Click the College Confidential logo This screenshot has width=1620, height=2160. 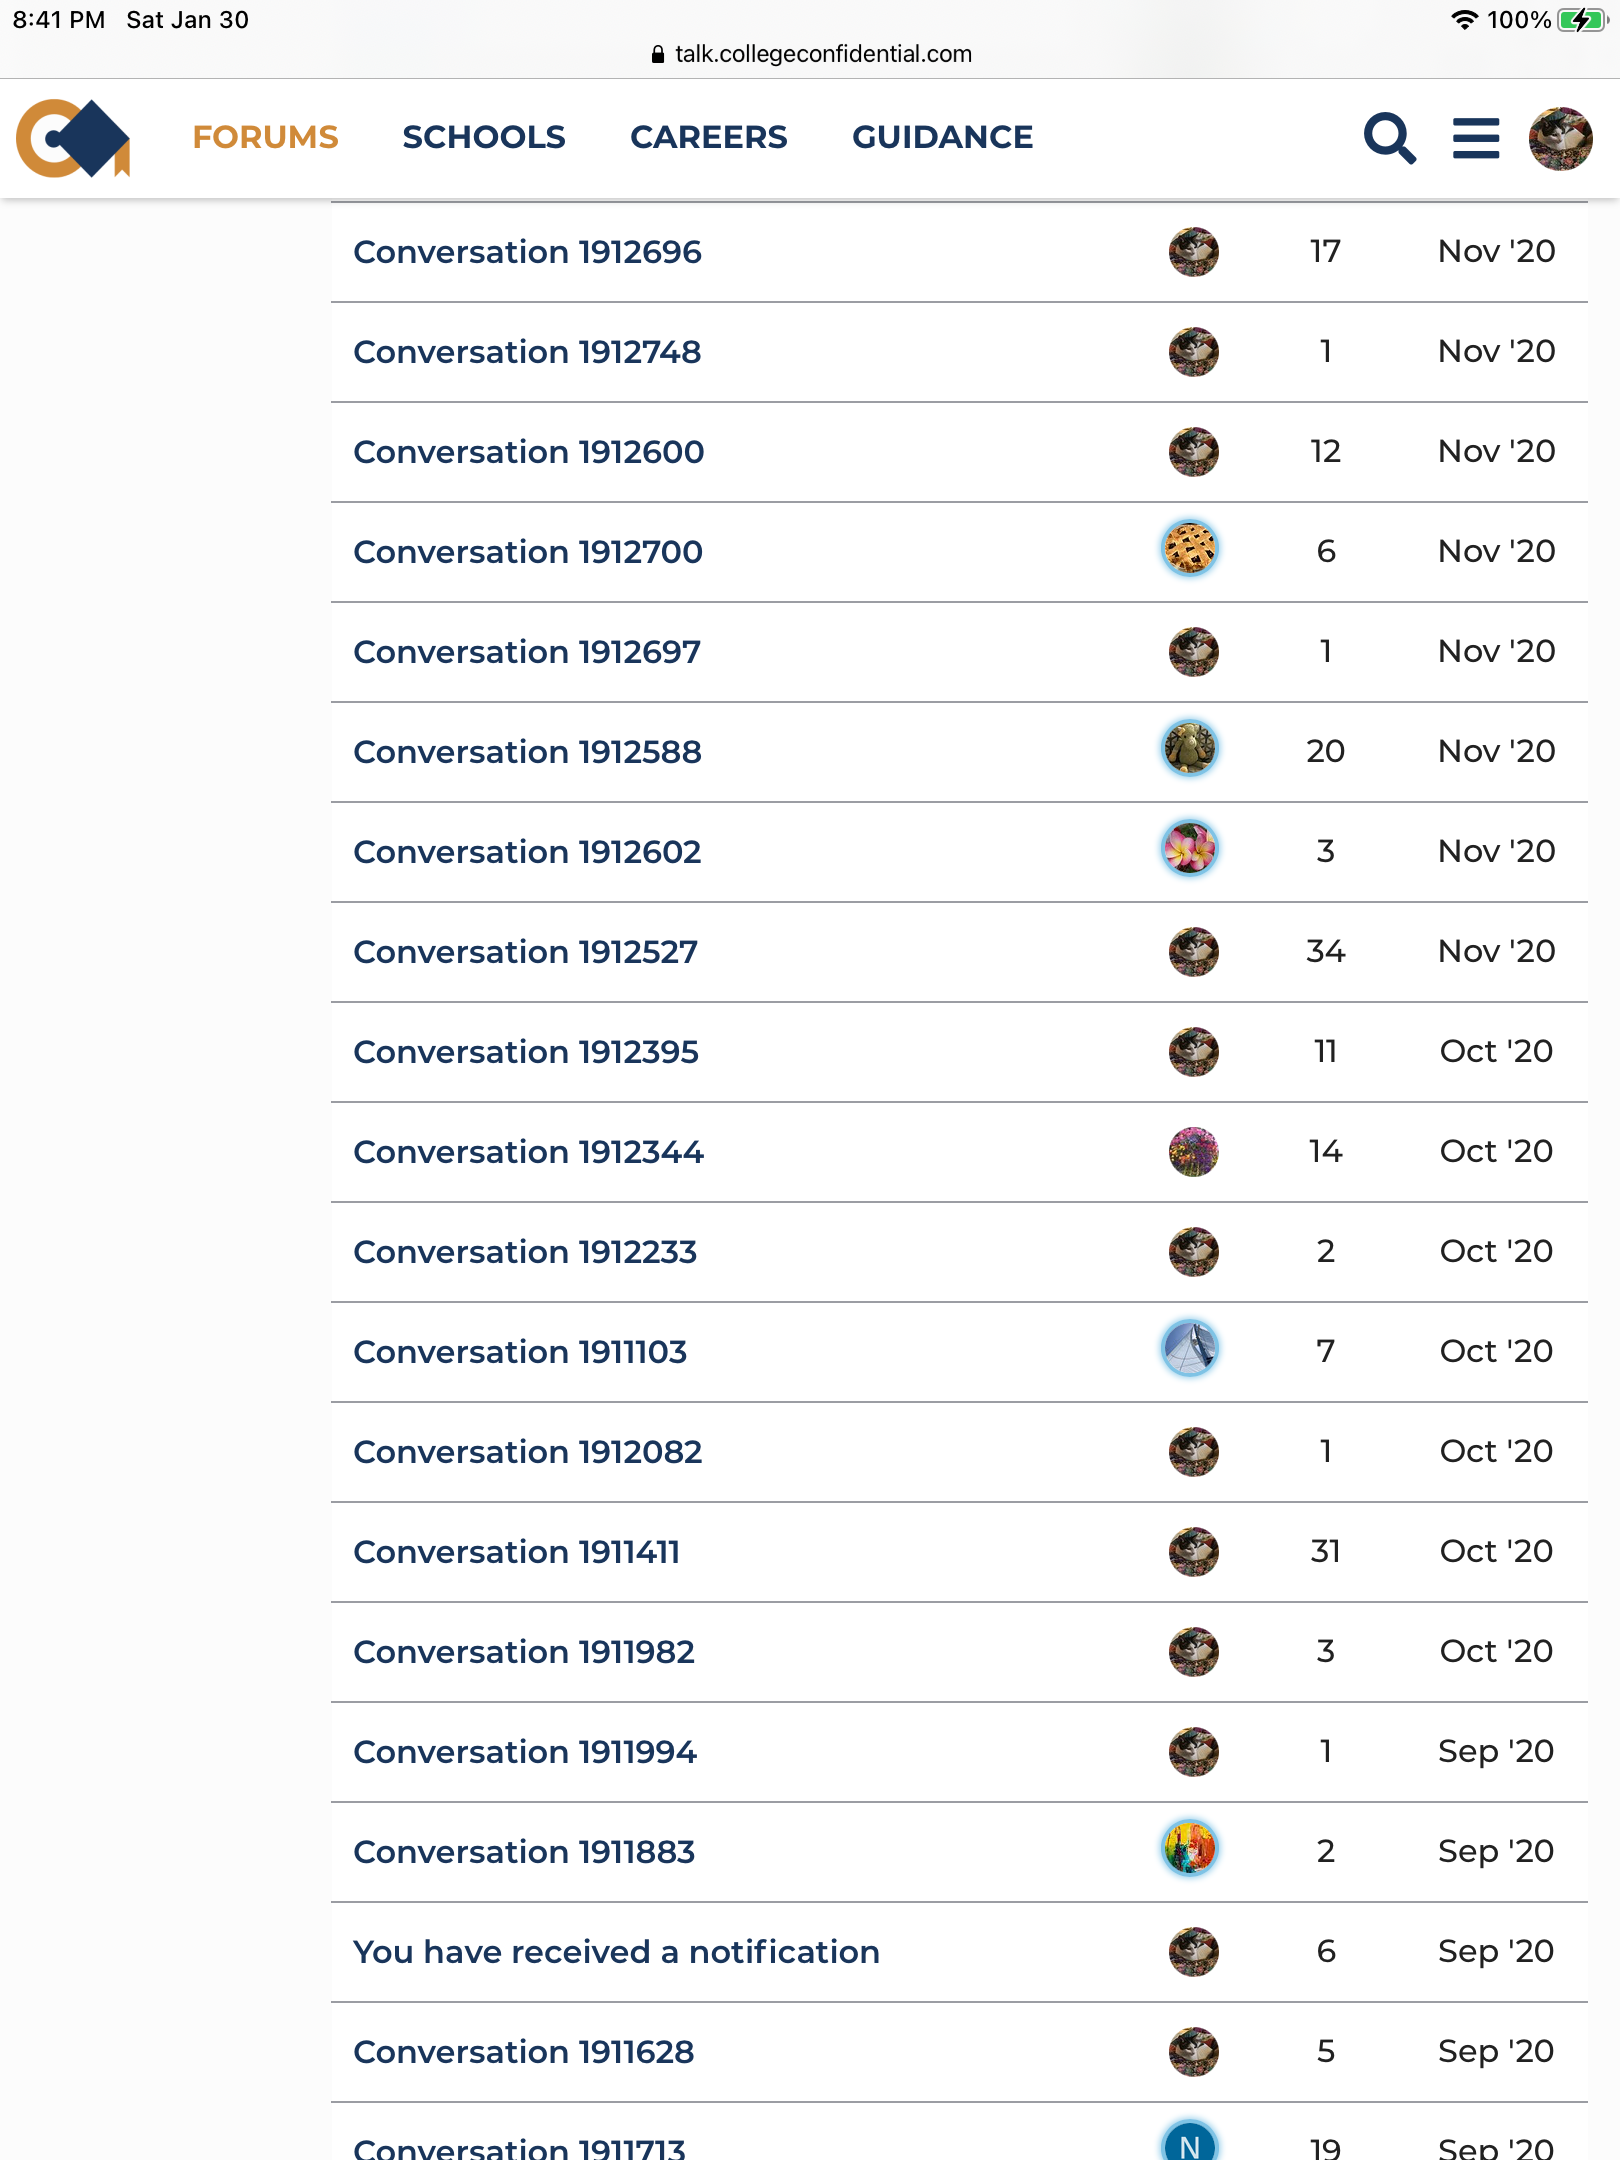pos(73,138)
